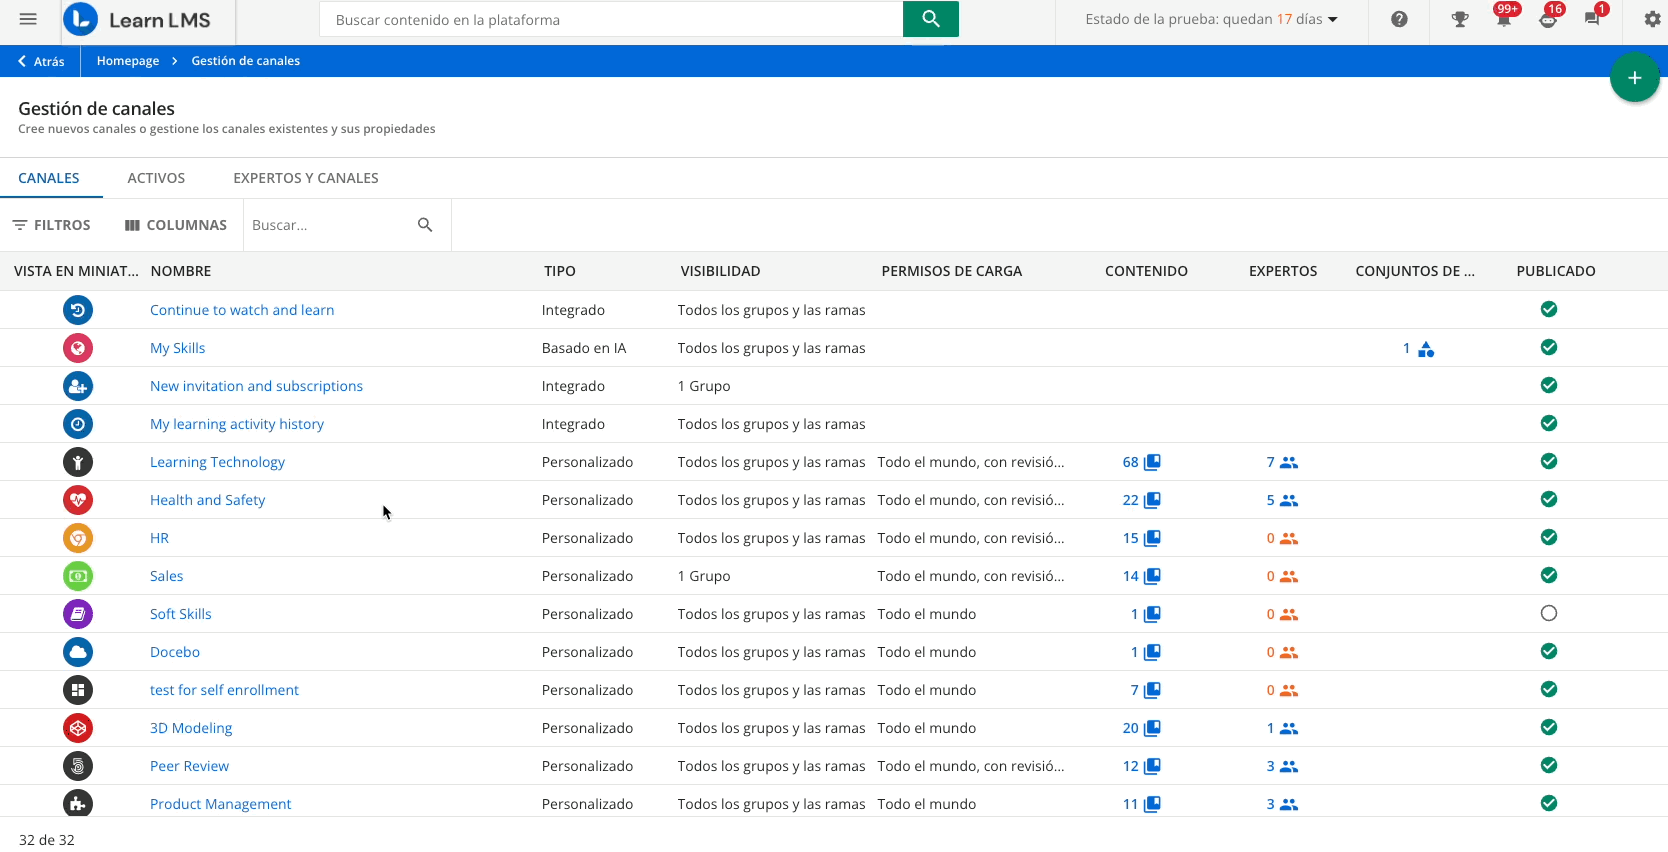
Task: Click the green plus add channel button
Action: pos(1634,78)
